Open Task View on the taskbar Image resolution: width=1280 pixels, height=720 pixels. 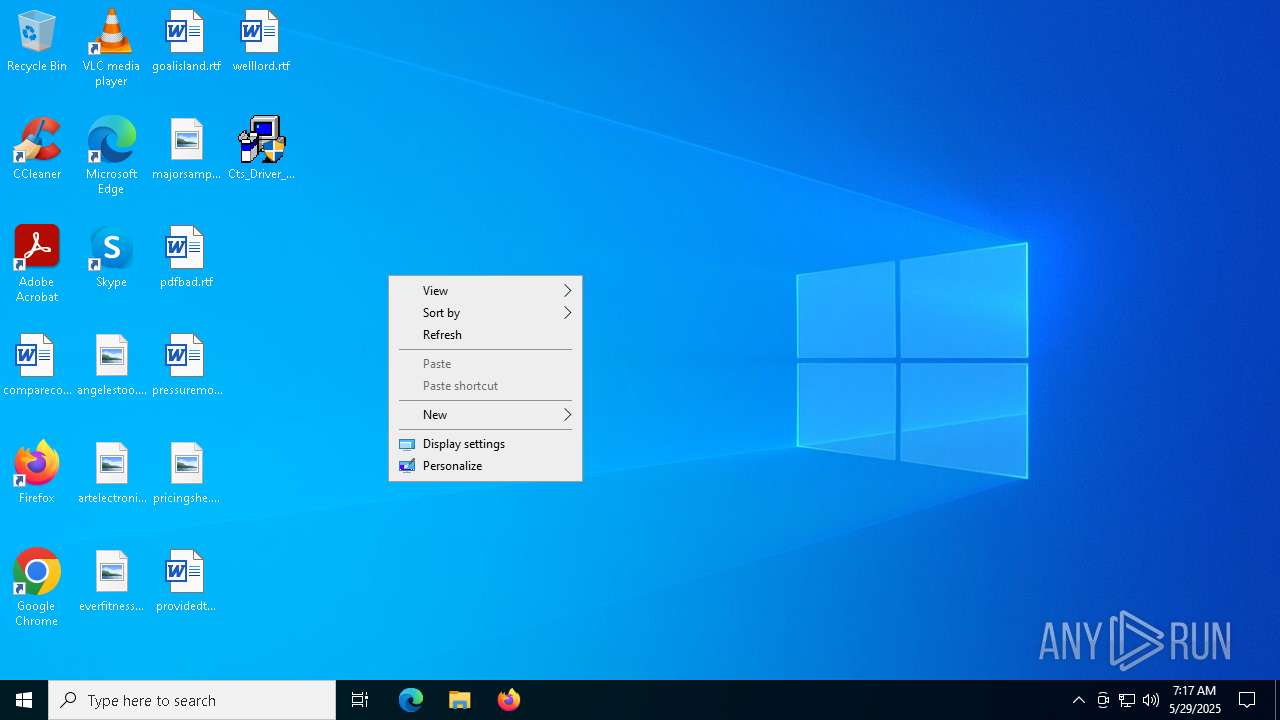pos(360,700)
